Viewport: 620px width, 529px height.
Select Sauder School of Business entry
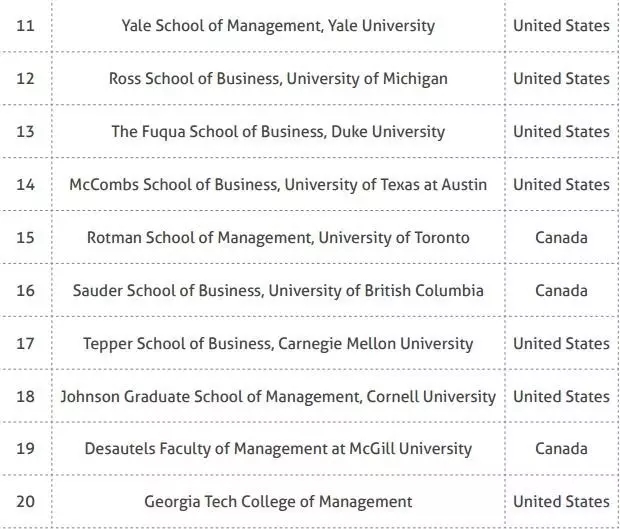point(278,291)
